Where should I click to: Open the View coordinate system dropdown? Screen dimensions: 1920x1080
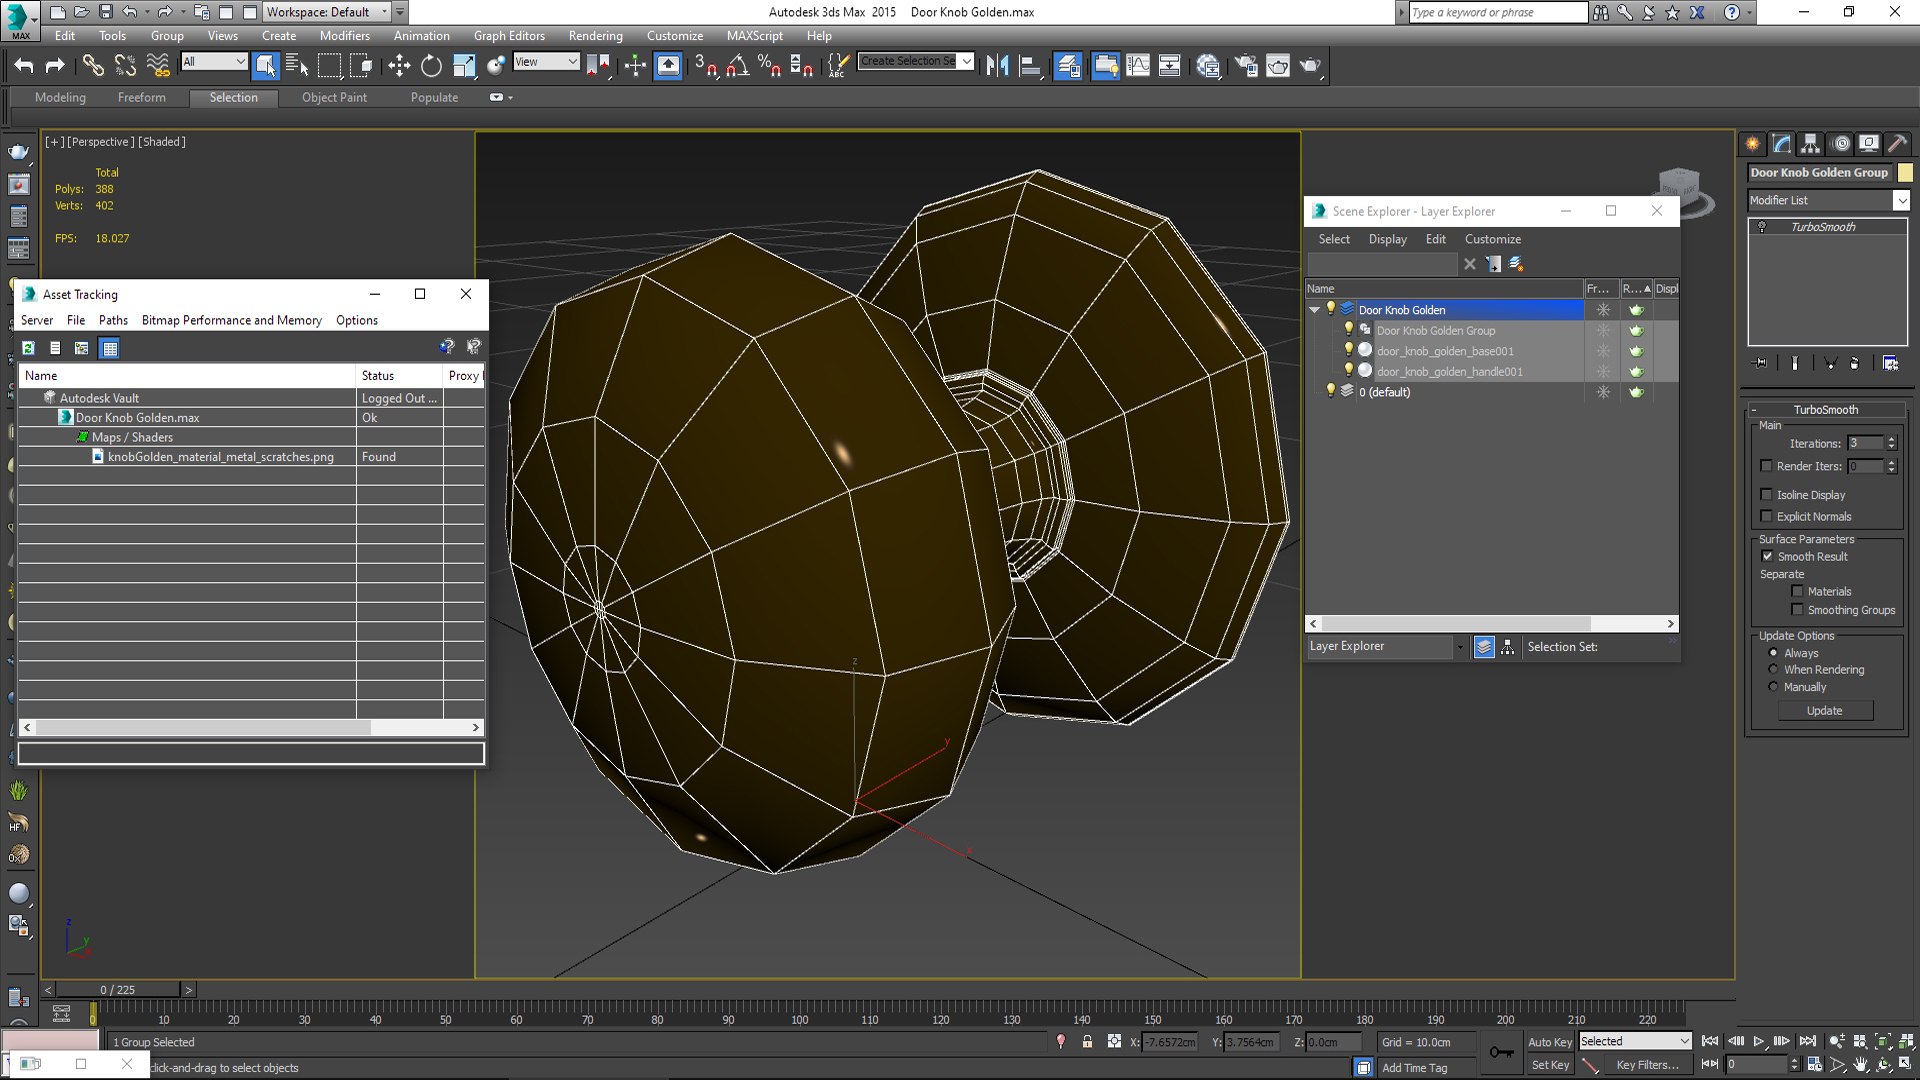tap(546, 62)
